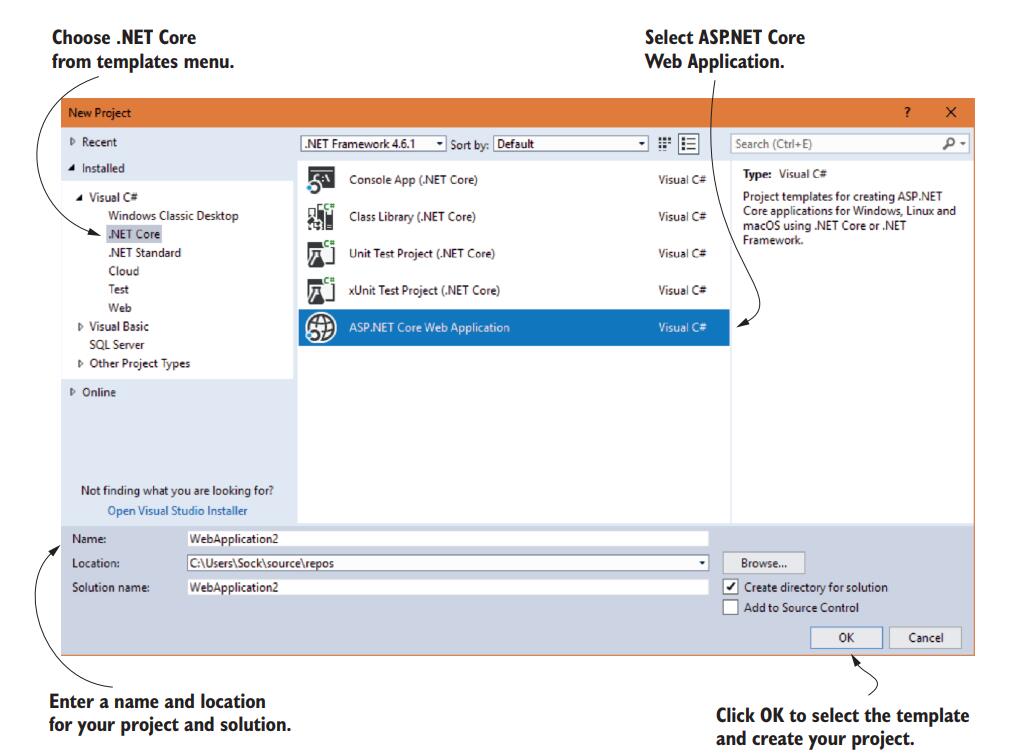The width and height of the screenshot is (1021, 756).
Task: Select Cloud under Visual C#
Action: tap(124, 271)
